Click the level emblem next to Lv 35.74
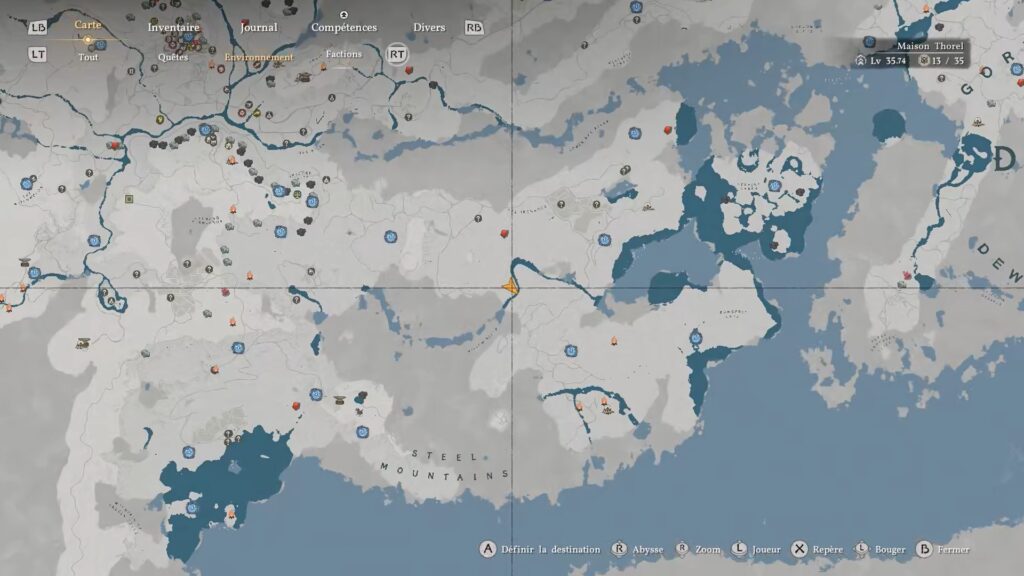Viewport: 1024px width, 576px height. point(861,61)
